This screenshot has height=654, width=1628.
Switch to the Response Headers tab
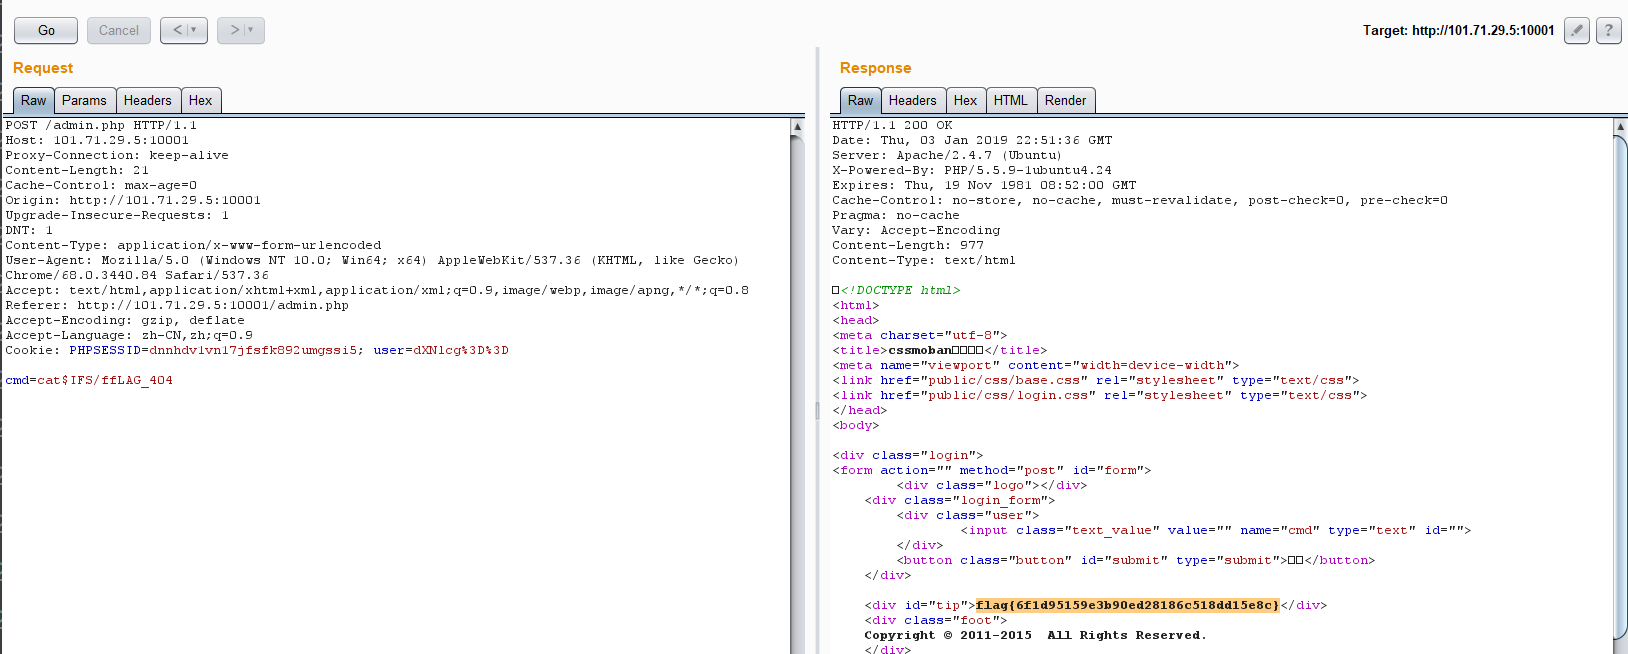tap(913, 100)
